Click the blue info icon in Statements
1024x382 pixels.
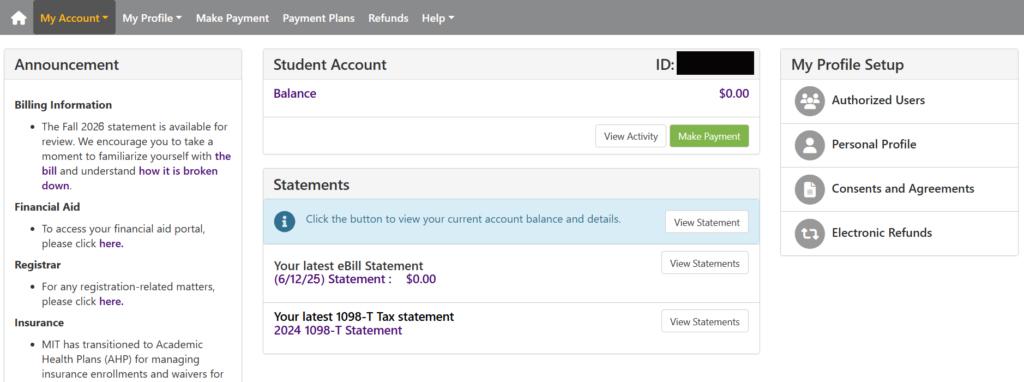[284, 221]
